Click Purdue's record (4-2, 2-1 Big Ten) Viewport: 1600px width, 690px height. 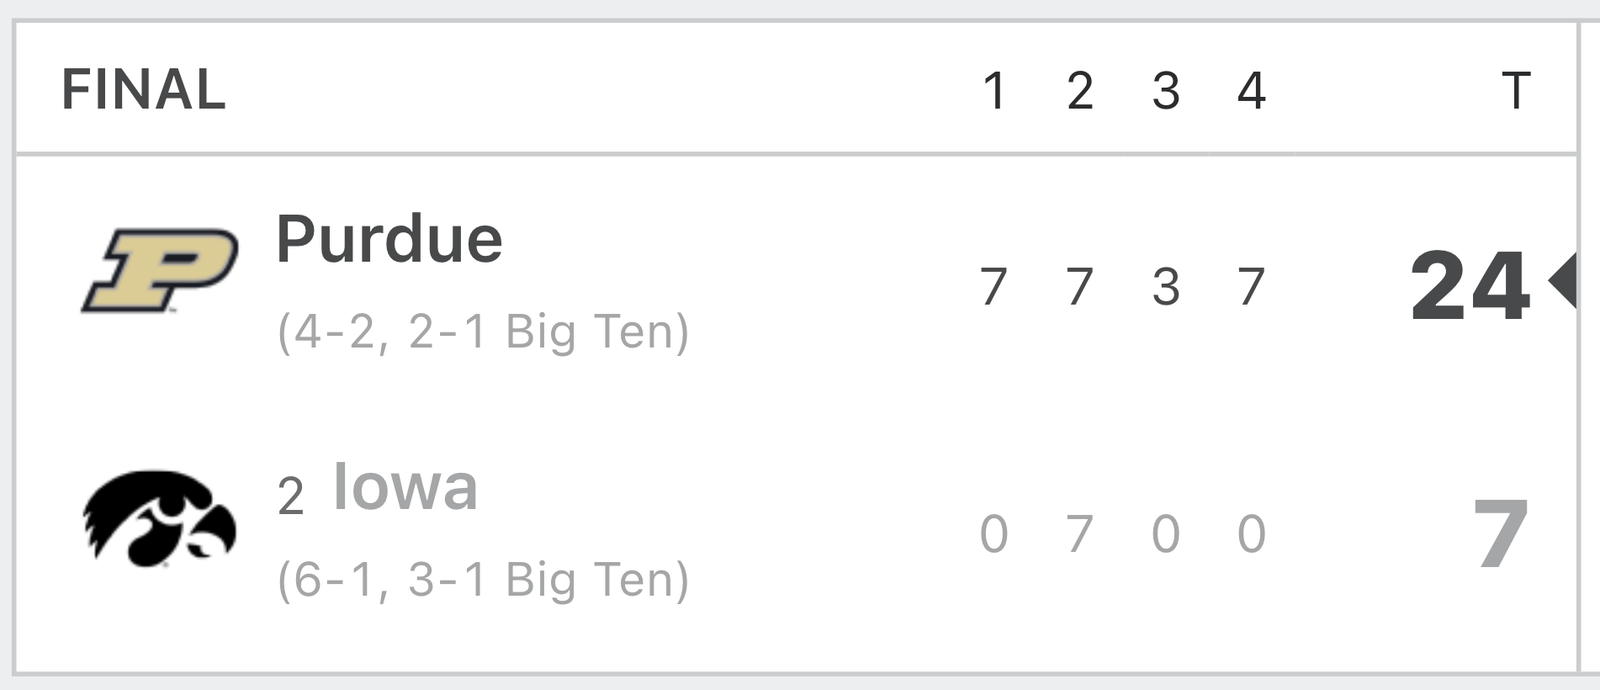coord(483,332)
